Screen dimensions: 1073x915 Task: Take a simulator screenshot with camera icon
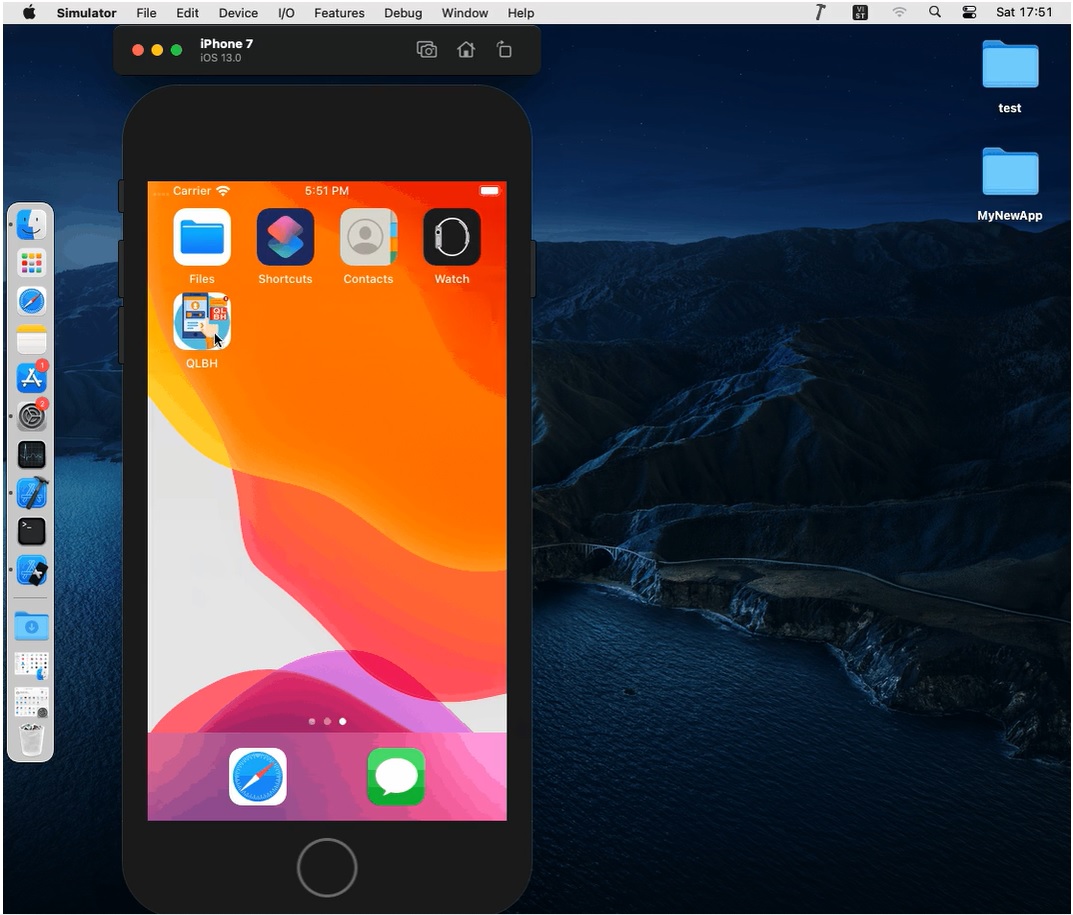(427, 50)
